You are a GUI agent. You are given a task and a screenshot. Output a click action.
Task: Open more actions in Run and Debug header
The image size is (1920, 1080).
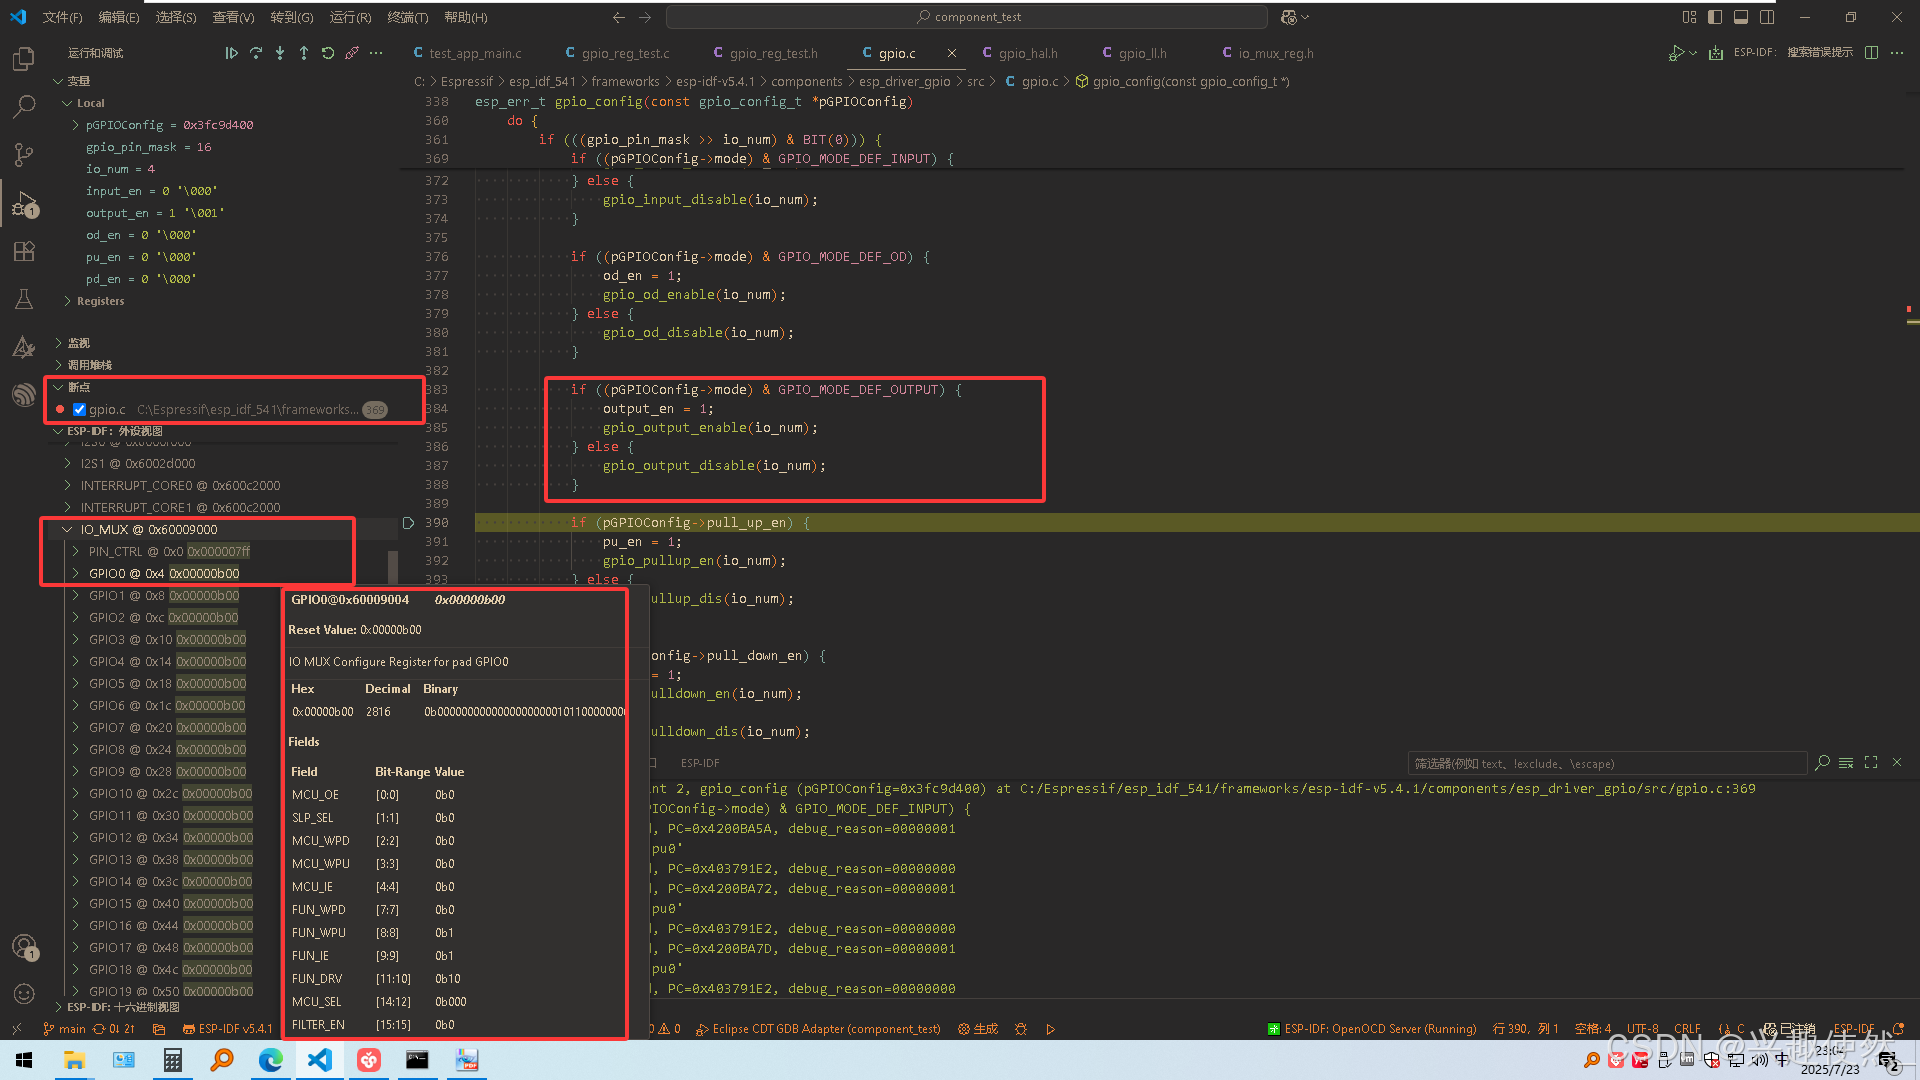376,53
